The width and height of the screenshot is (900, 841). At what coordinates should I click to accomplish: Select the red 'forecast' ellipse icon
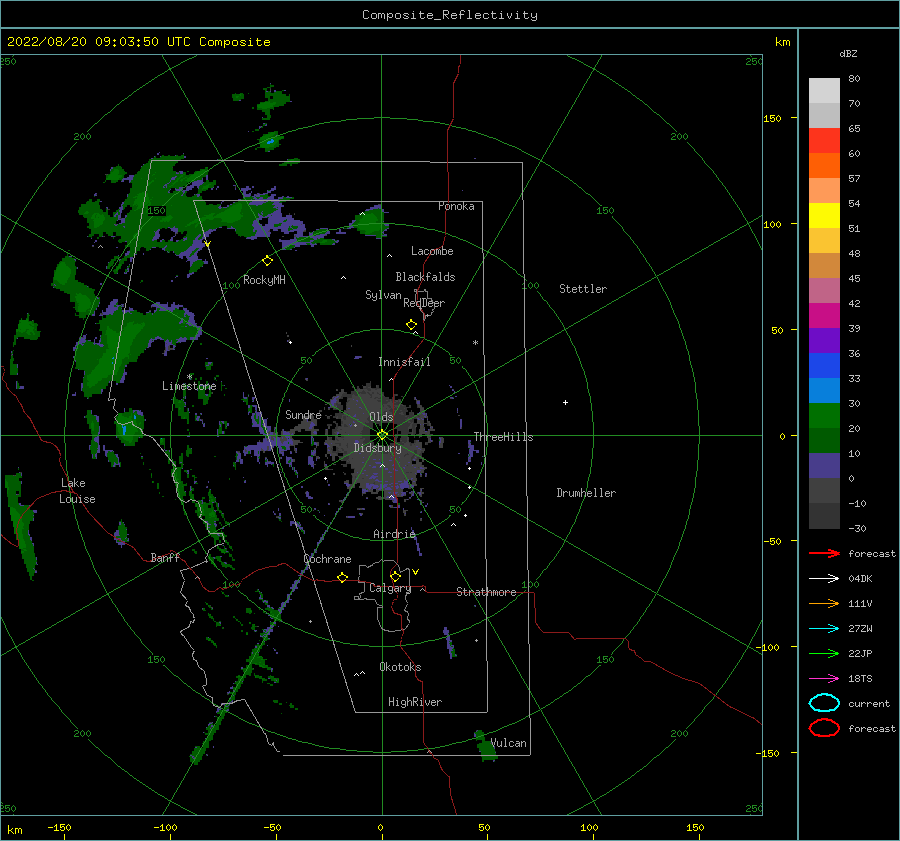click(x=824, y=728)
